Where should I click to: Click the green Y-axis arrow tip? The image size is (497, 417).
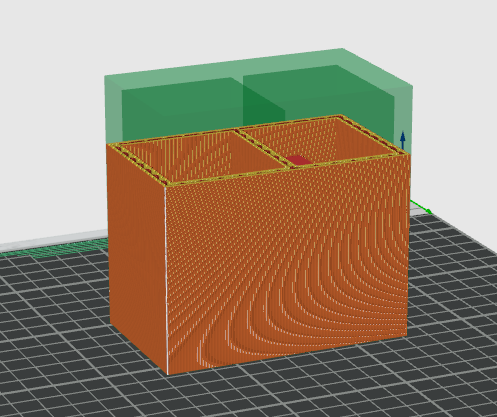point(428,211)
